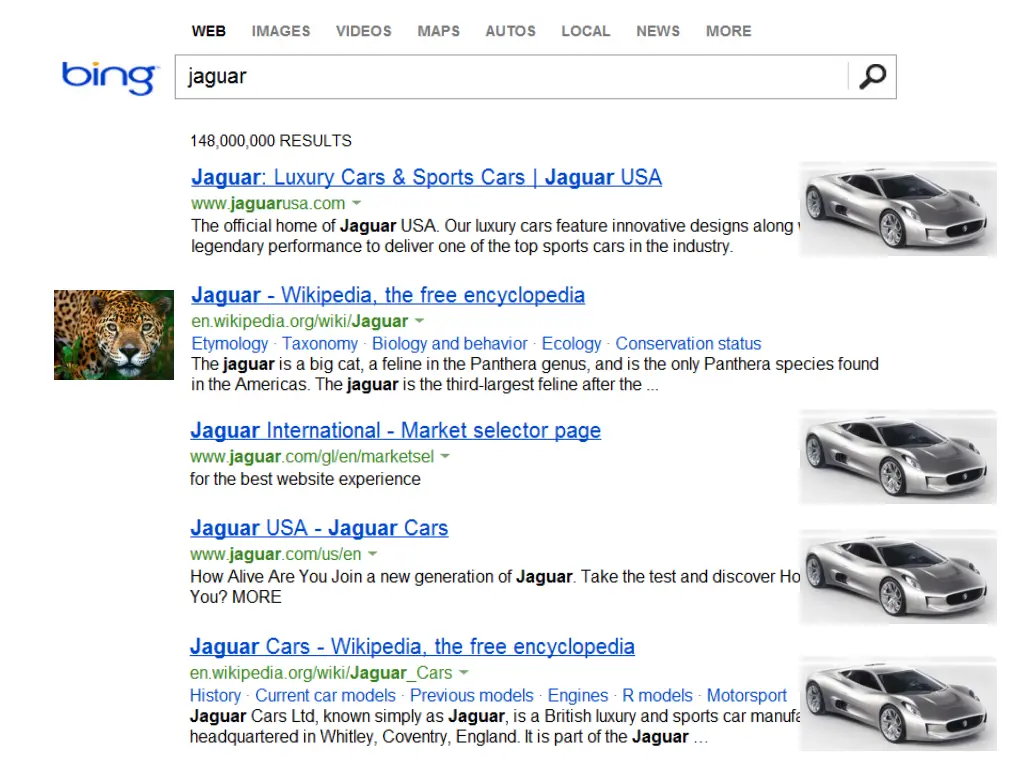Click the magnifying glass search icon
The width and height of the screenshot is (1024, 768).
872,76
